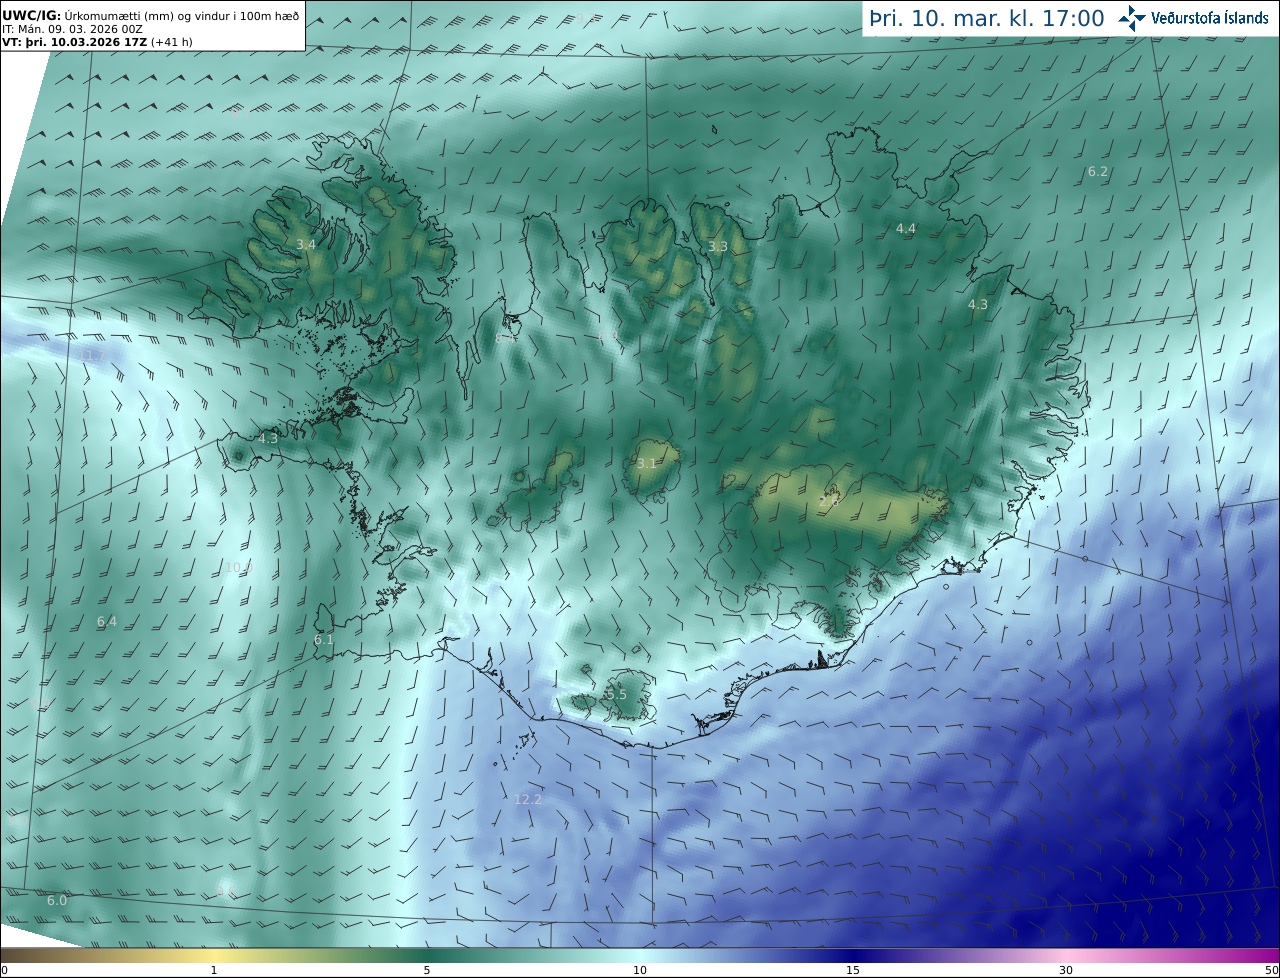Viewport: 1280px width, 978px height.
Task: Open the Veðurstofa Íslands name link
Action: [x=1209, y=18]
